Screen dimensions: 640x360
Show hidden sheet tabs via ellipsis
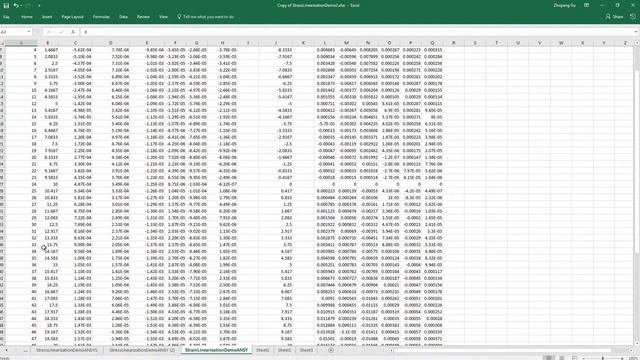pos(25,350)
